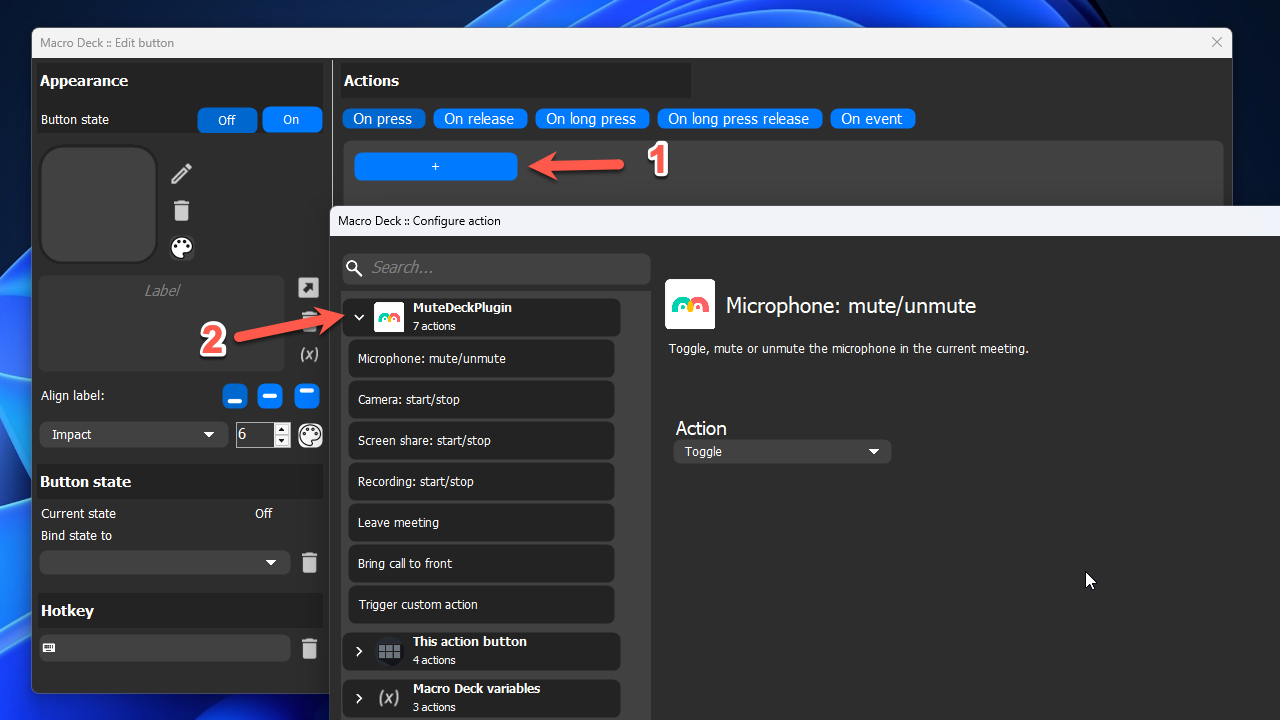Click the Hotkey input field
This screenshot has height=720, width=1280.
tap(165, 648)
